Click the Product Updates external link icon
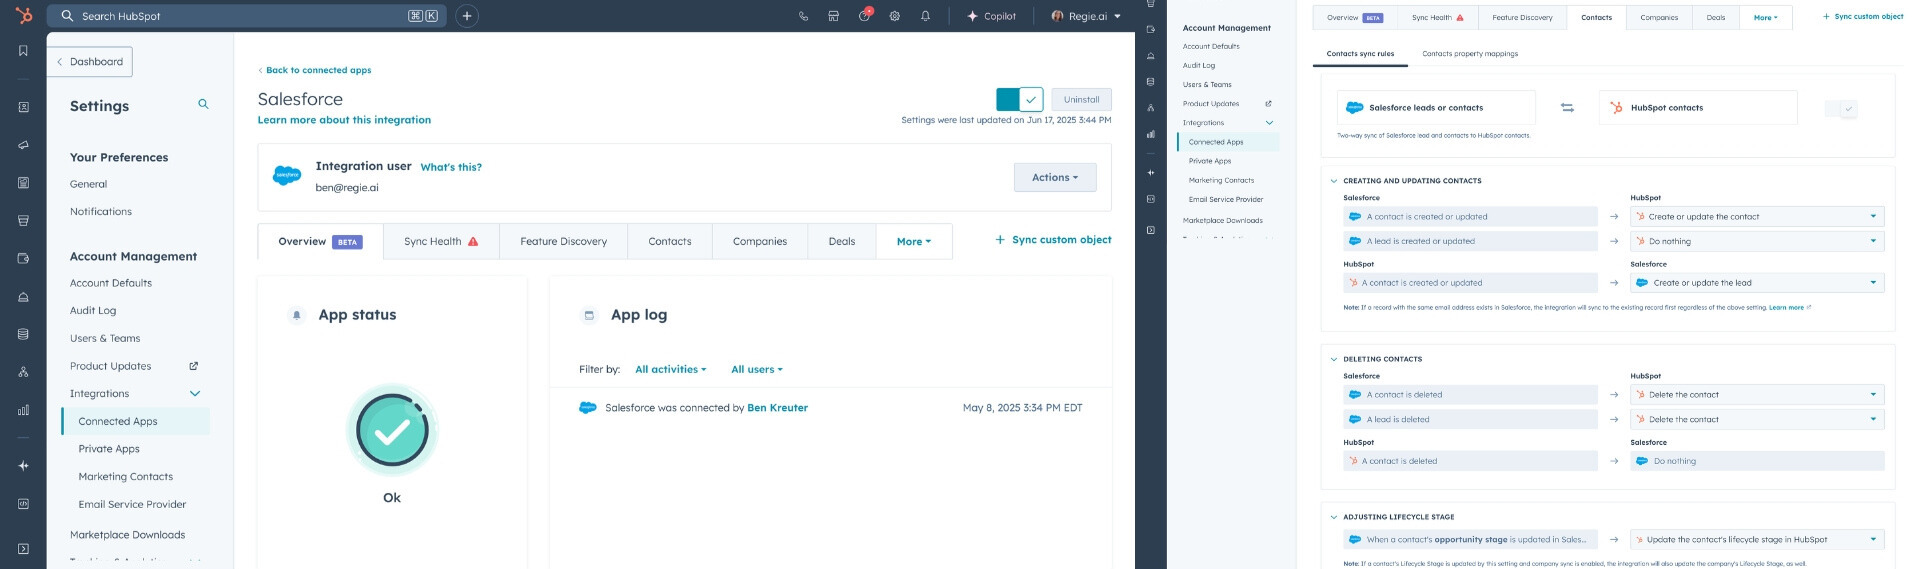The image size is (1920, 569). pyautogui.click(x=193, y=366)
